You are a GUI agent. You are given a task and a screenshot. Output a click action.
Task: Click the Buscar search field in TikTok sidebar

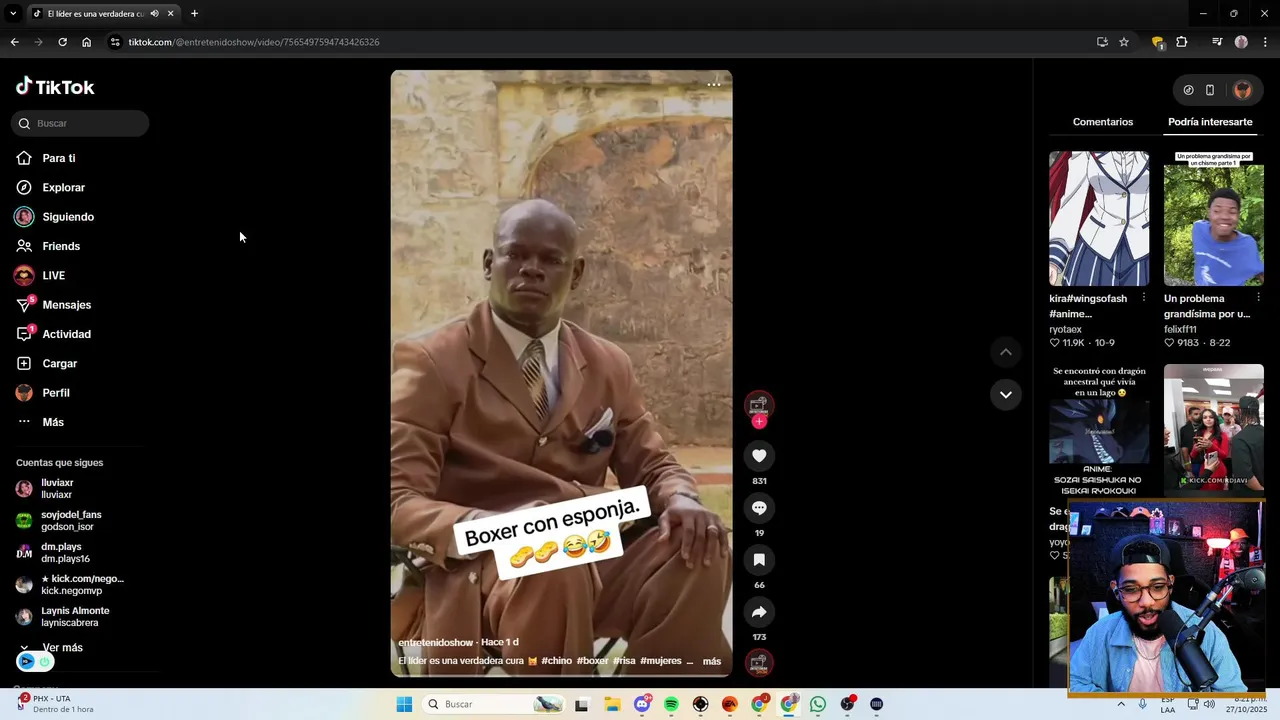(80, 123)
